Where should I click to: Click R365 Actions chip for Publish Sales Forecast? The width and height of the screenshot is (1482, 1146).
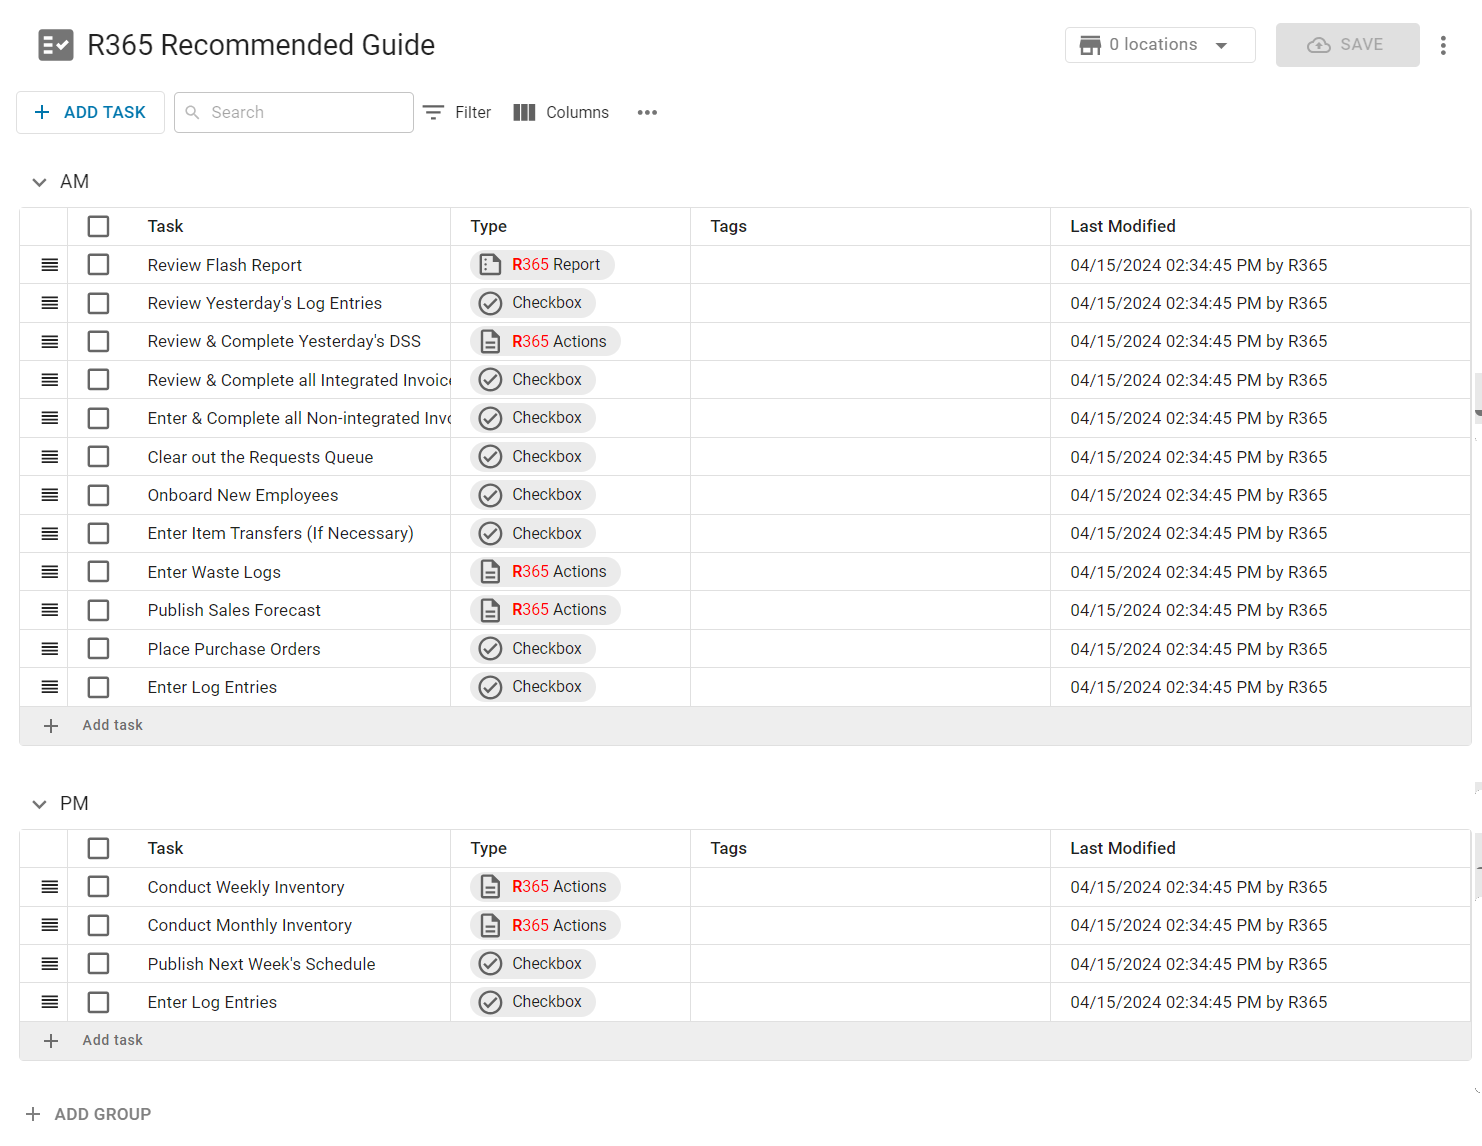coord(545,610)
